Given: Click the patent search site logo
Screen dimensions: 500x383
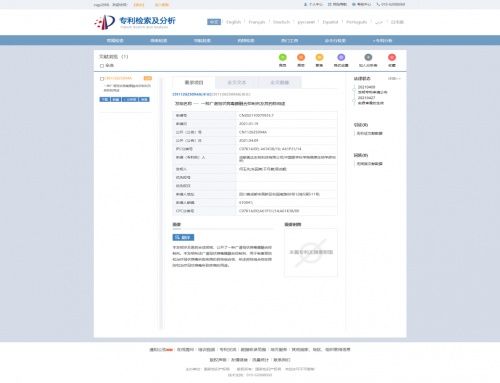Looking at the screenshot, I should click(135, 22).
